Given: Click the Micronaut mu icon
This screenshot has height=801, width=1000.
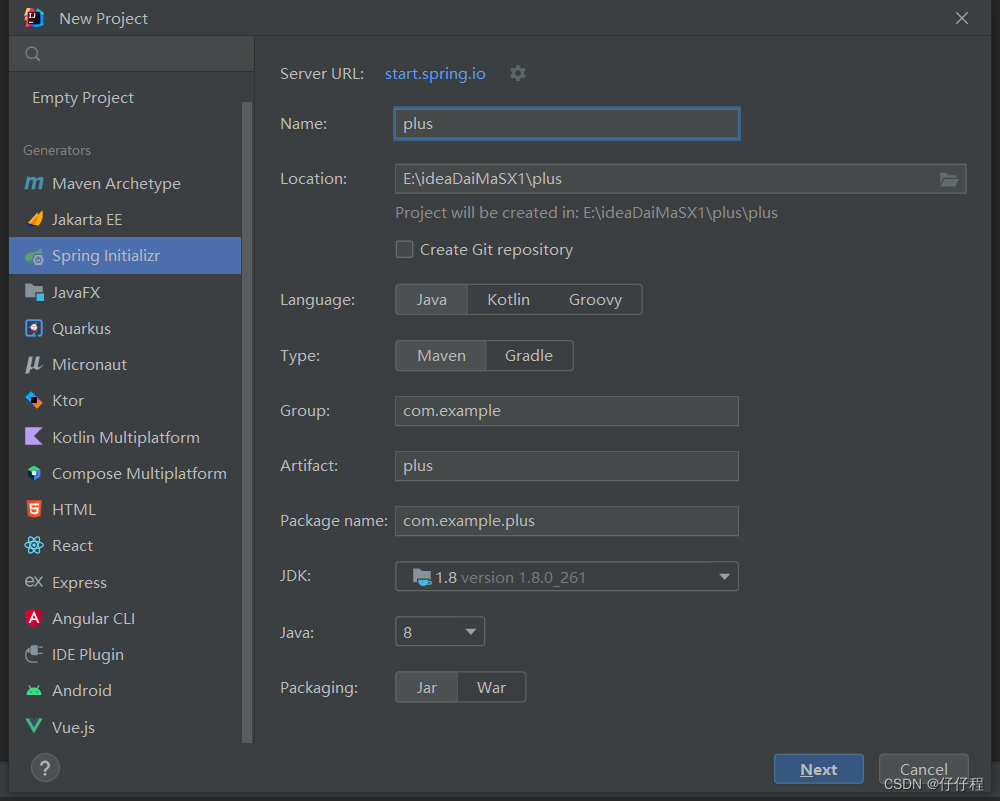Looking at the screenshot, I should [x=34, y=365].
